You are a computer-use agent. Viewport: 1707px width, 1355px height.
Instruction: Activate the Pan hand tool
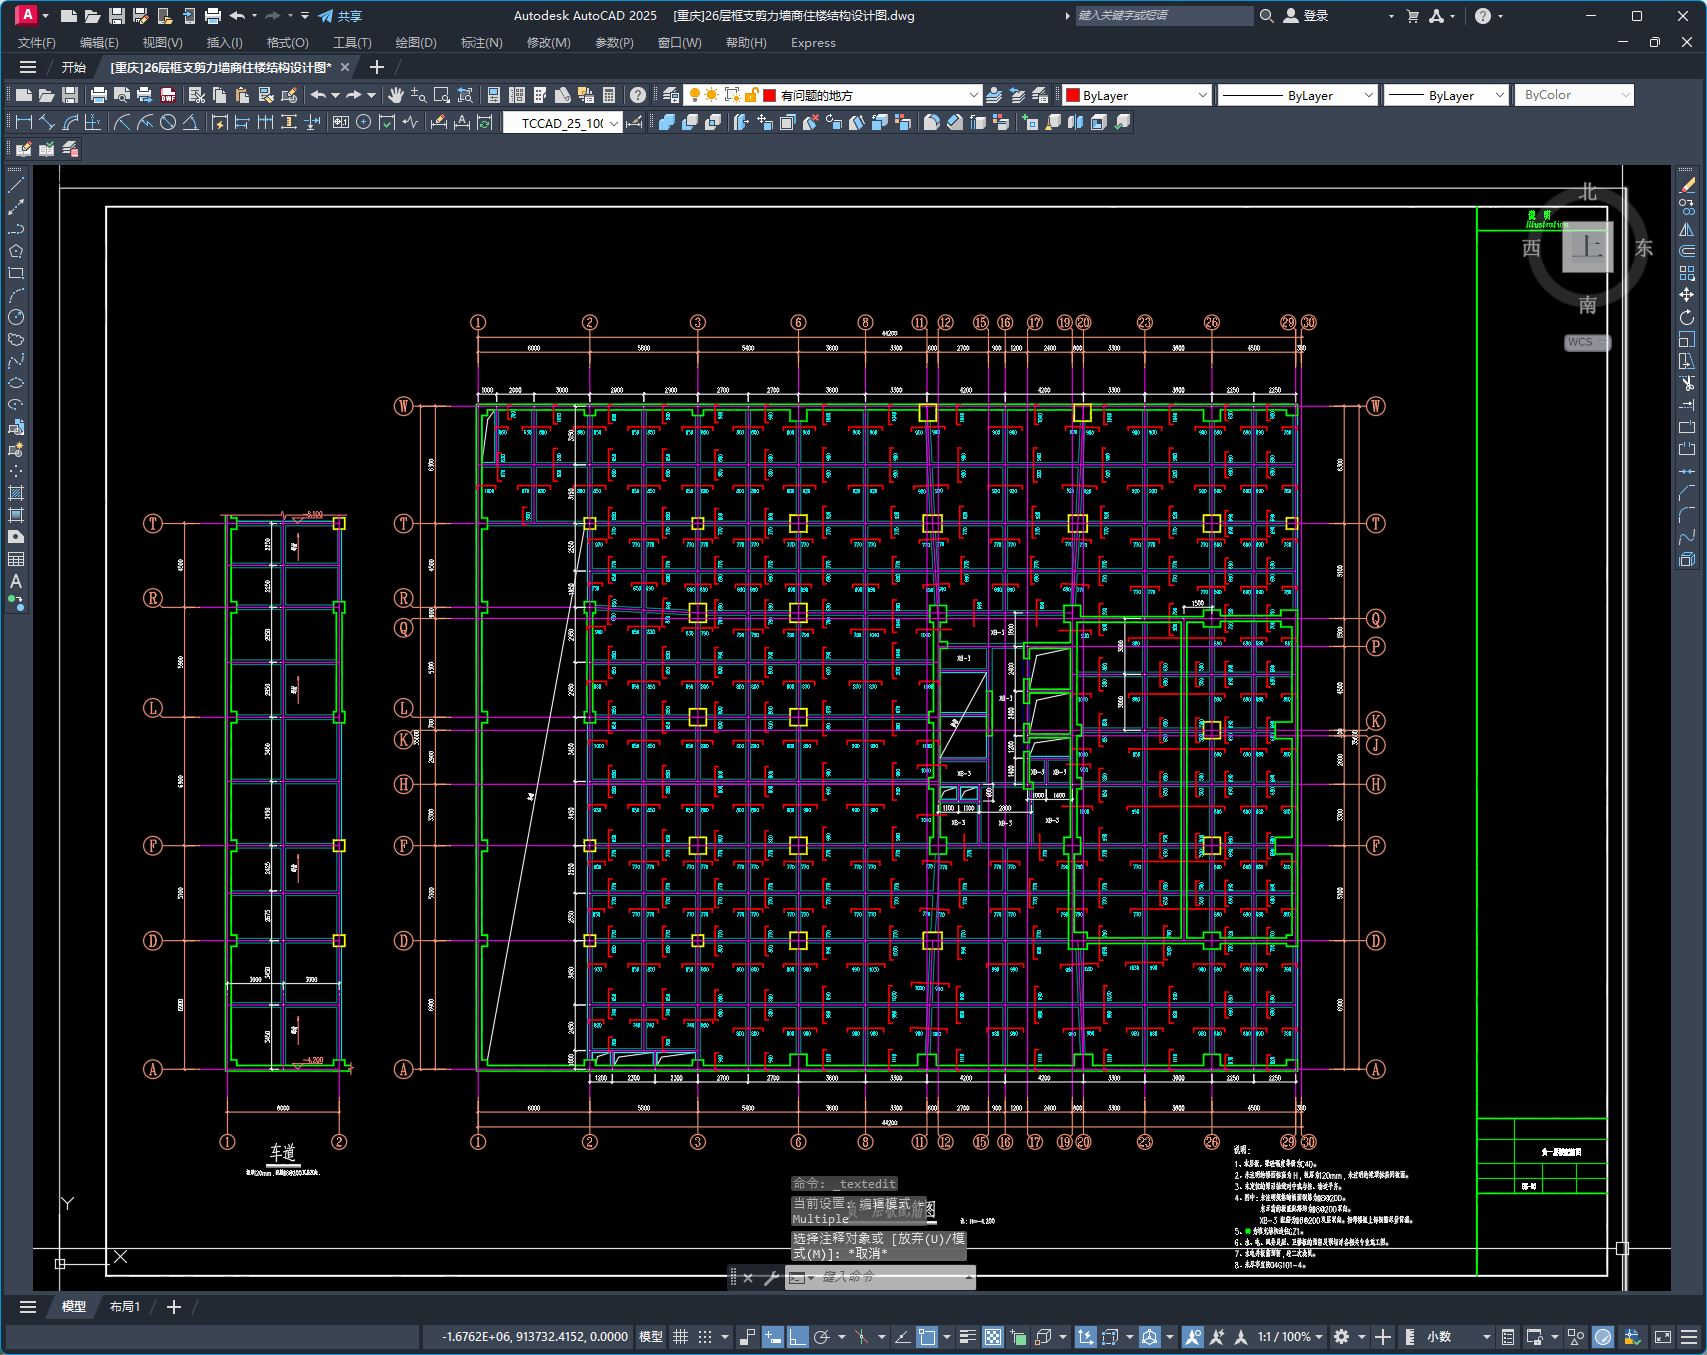click(x=396, y=95)
